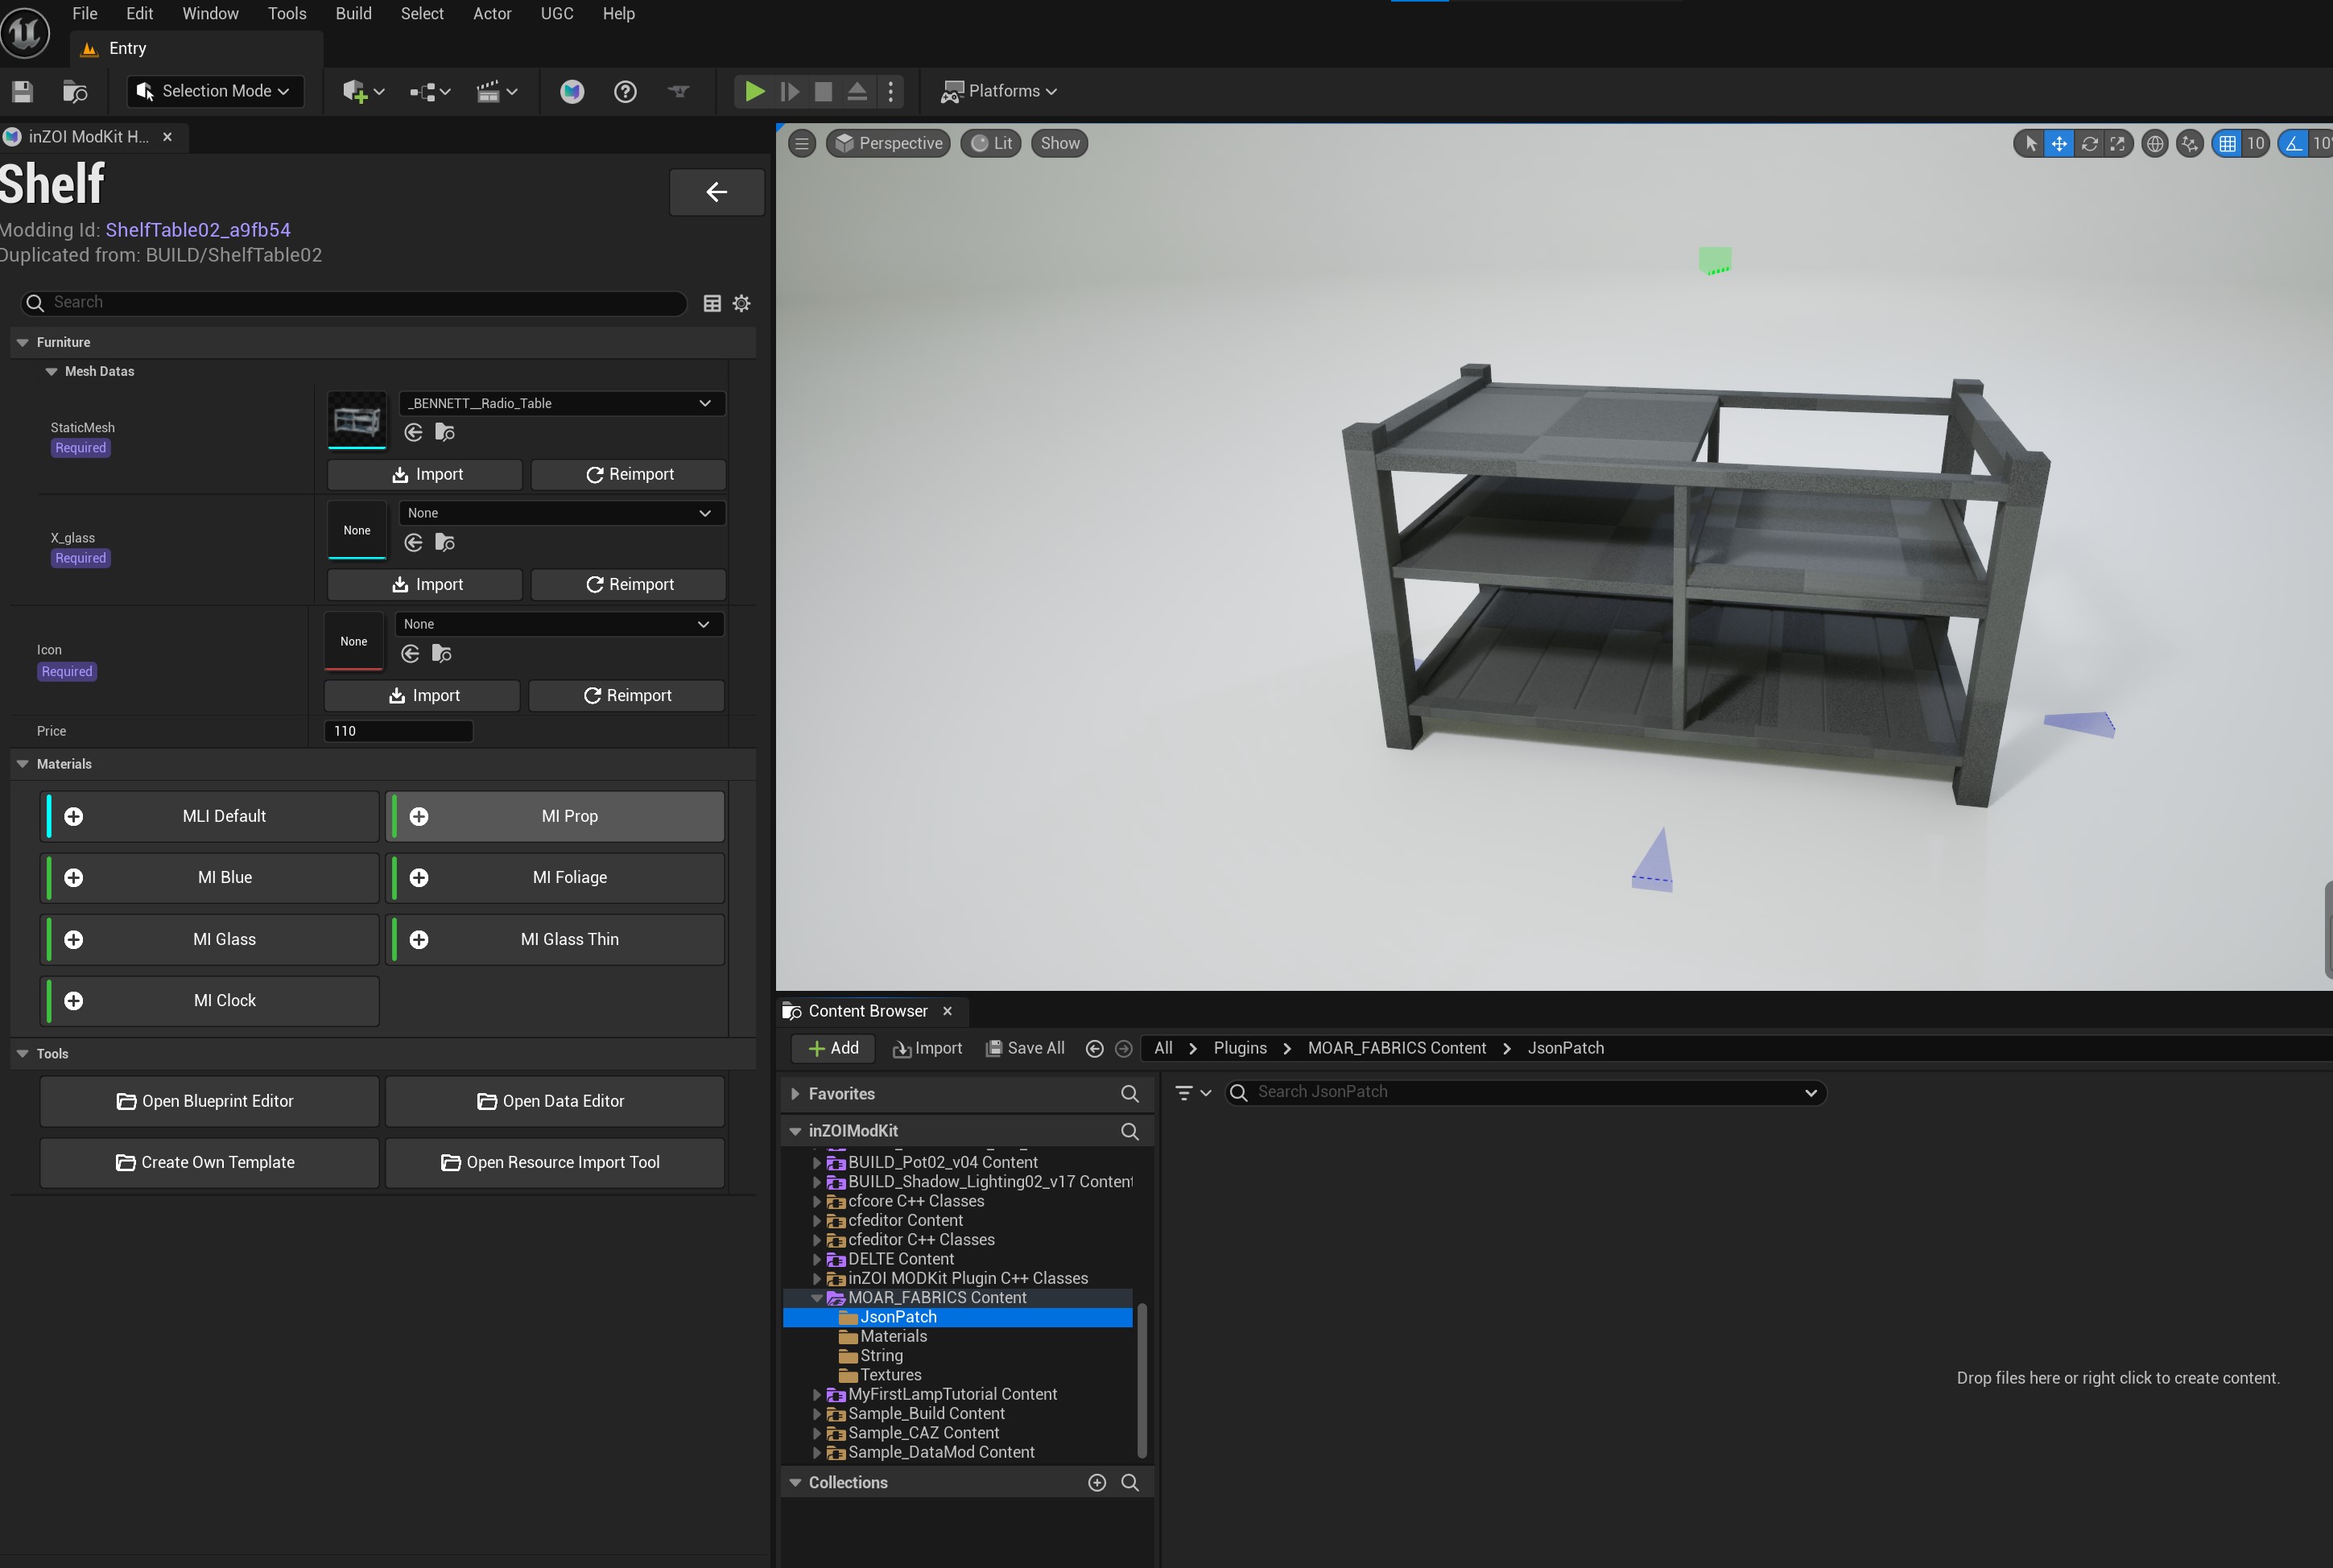Screen dimensions: 2333x1568
Task: Activate the Rotate tool in viewport
Action: 2089,144
